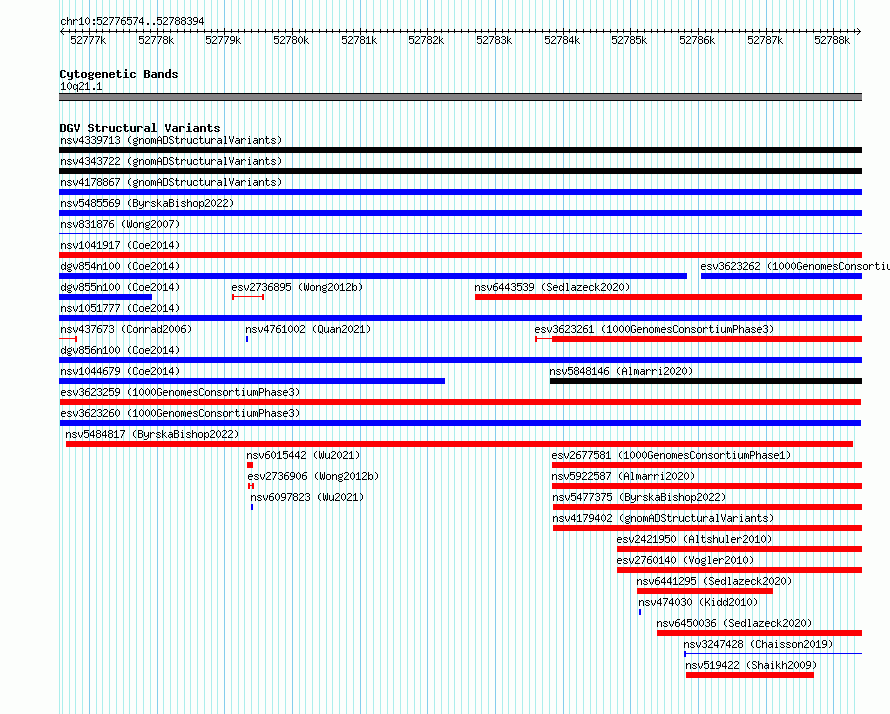This screenshot has width=890, height=714.
Task: Click the chr10:52776574..52788394 region label
Action: point(132,21)
